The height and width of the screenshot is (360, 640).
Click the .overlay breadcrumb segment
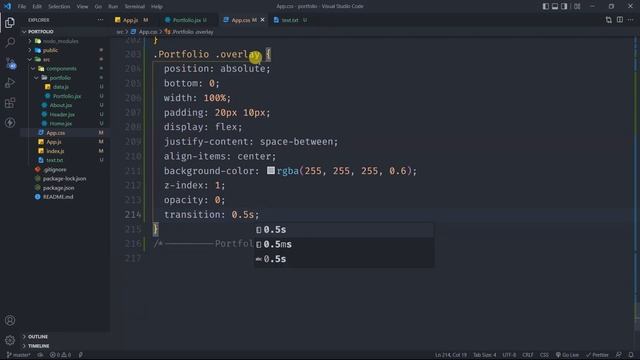coord(189,32)
